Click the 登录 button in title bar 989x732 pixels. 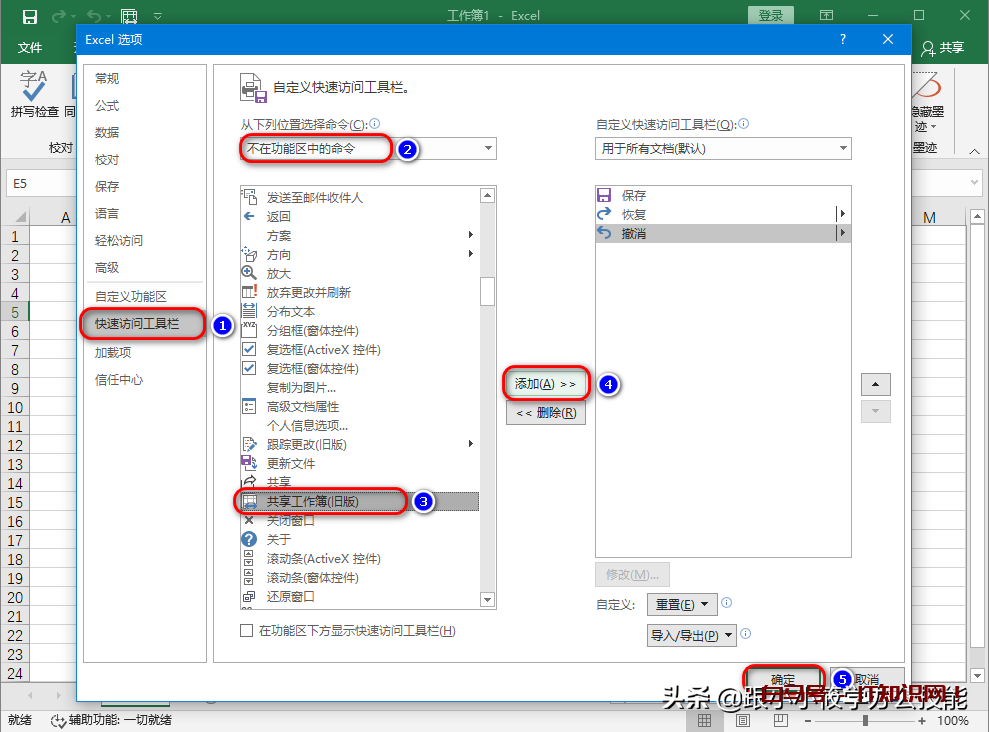pyautogui.click(x=771, y=16)
